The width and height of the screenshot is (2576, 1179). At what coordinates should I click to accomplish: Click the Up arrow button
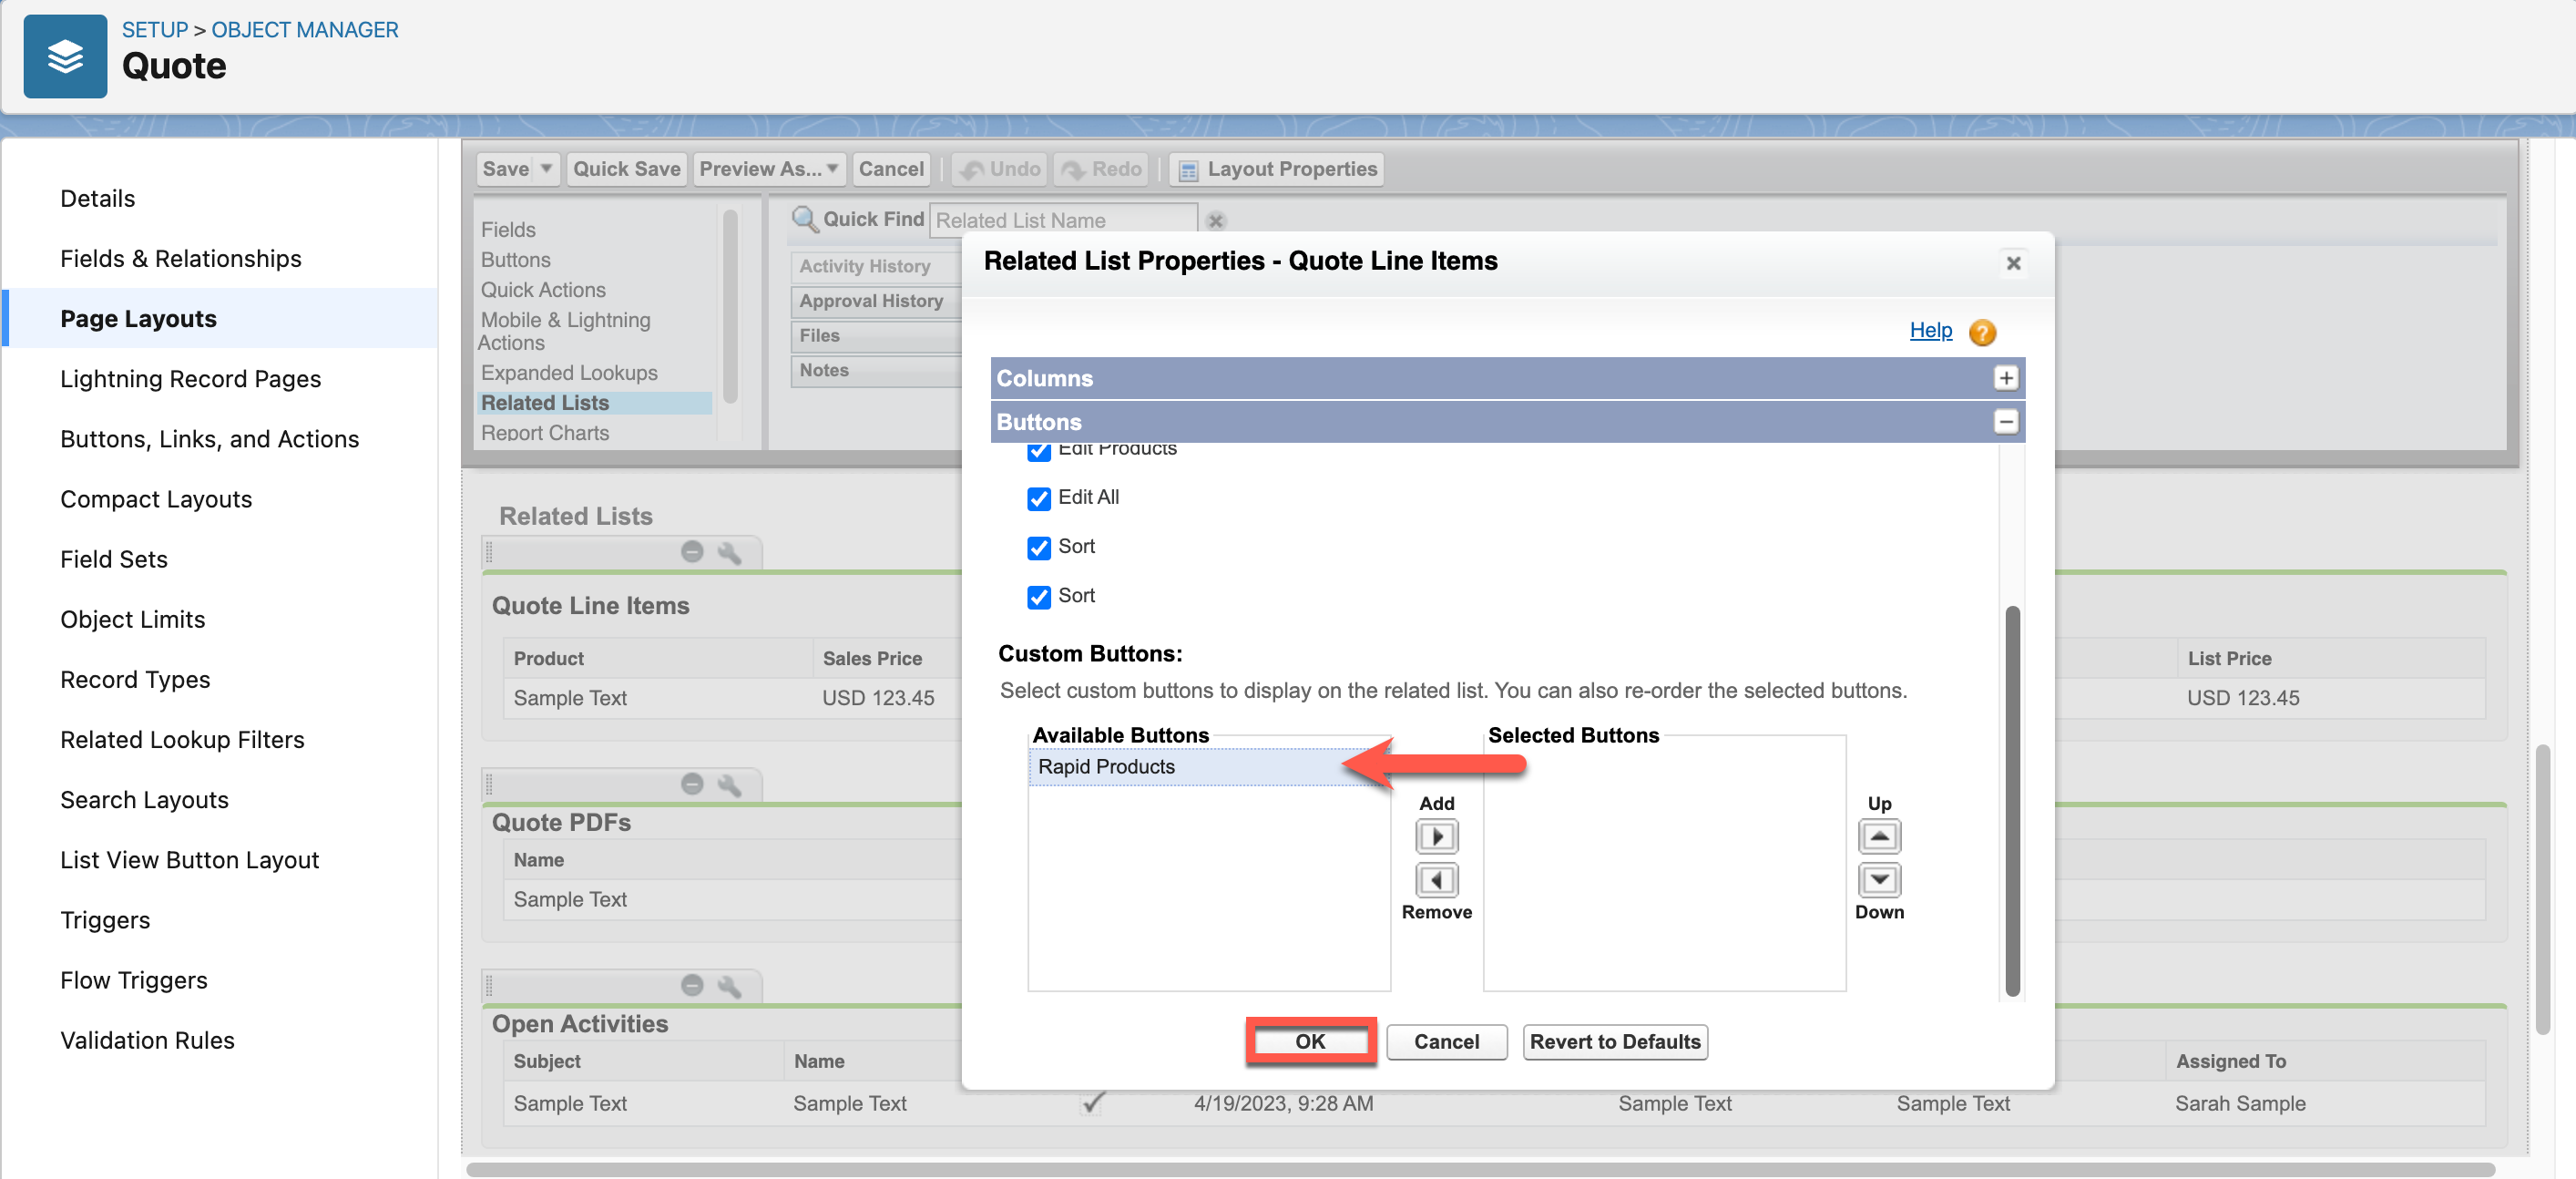pyautogui.click(x=1879, y=836)
